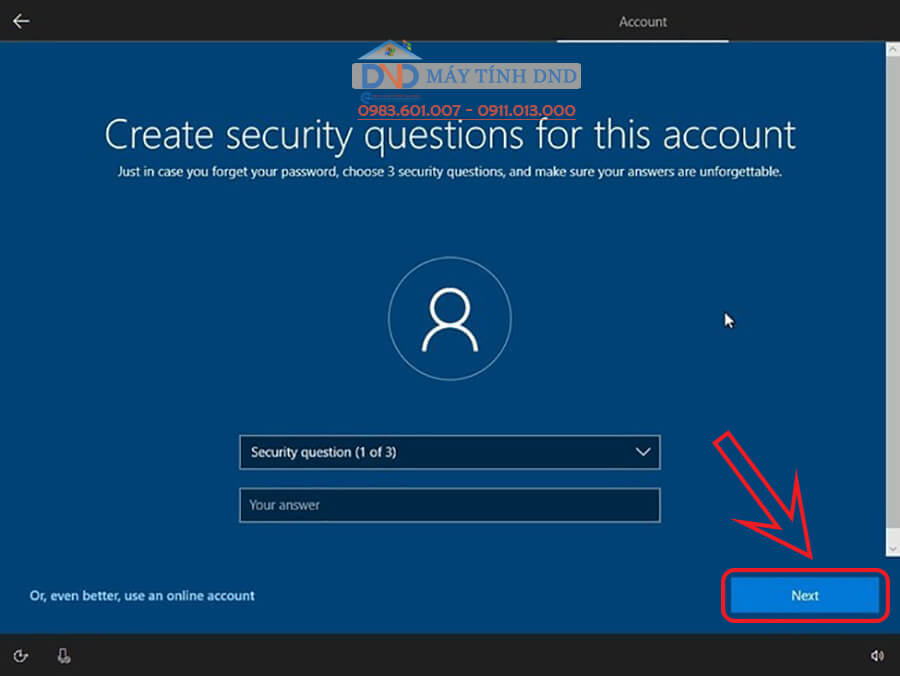Image resolution: width=900 pixels, height=676 pixels.
Task: Click the 'Create security questions for this account' heading
Action: point(449,136)
